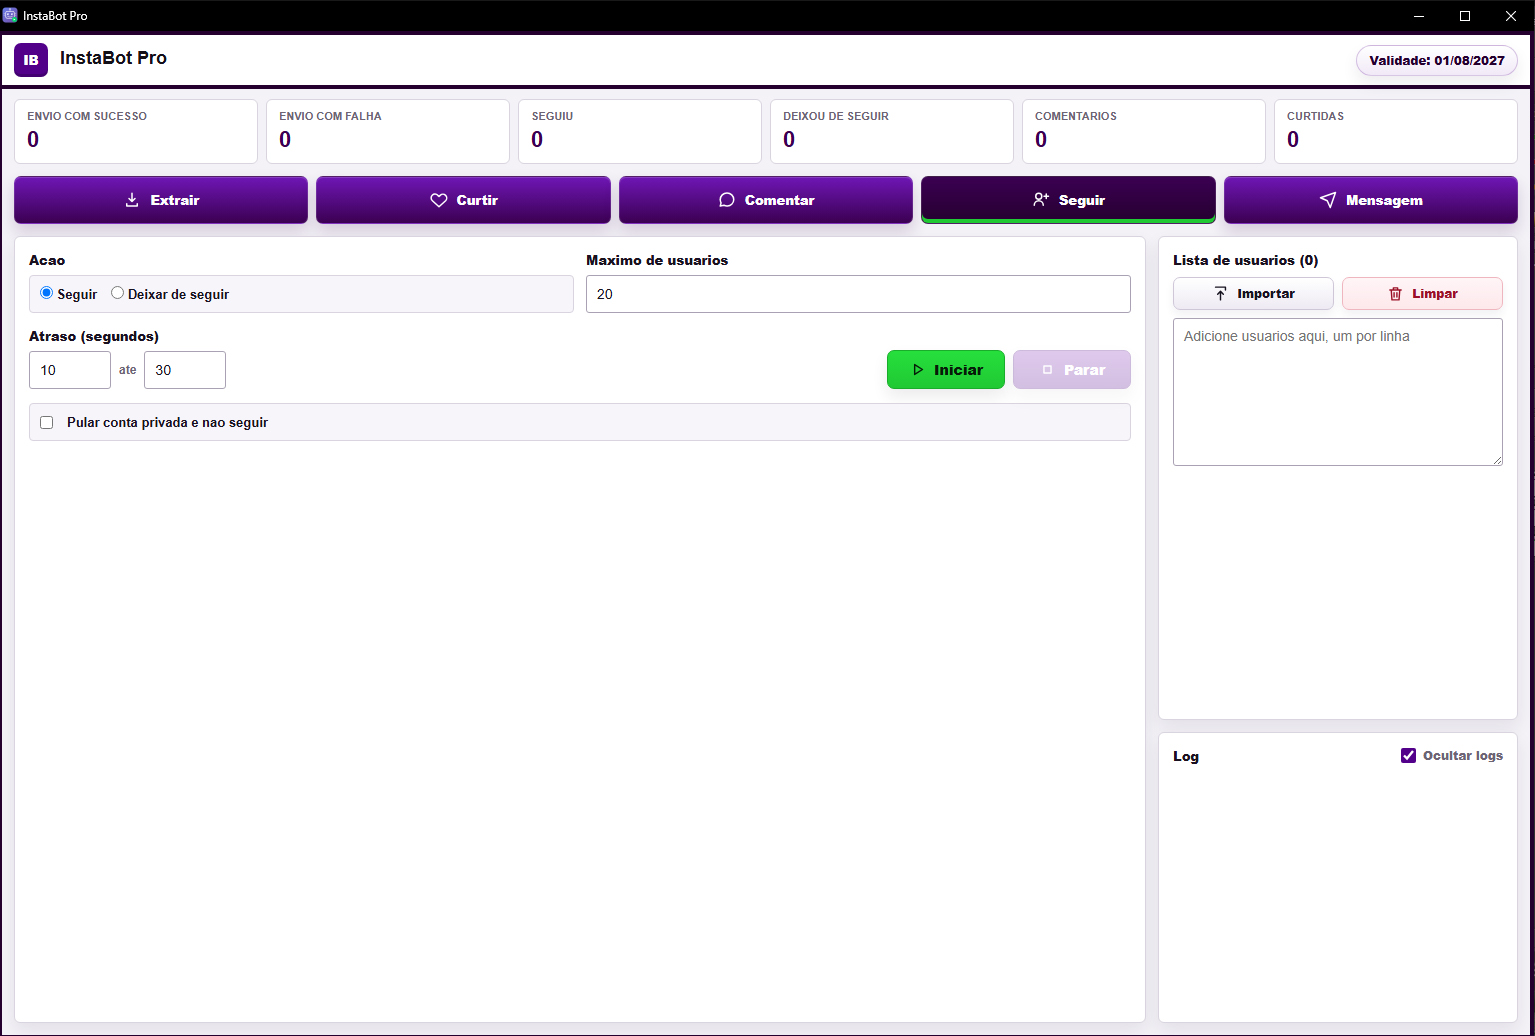Viewport: 1535px width, 1036px height.
Task: Uncheck the Ocultar logs checkbox
Action: (1408, 755)
